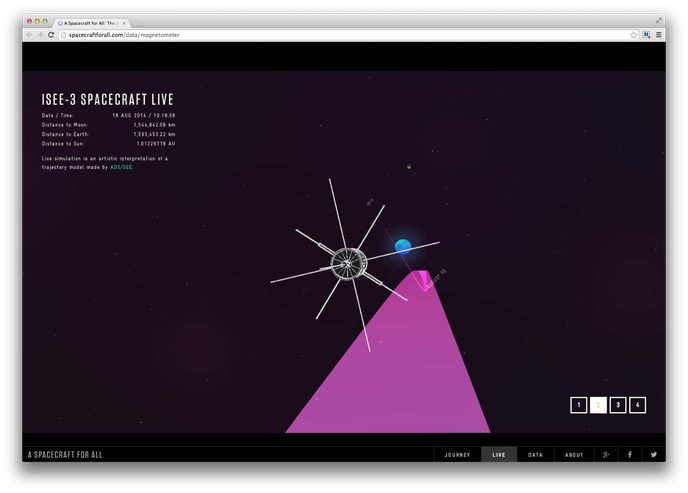The height and width of the screenshot is (493, 688).
Task: Click the browser extension icon beside the star
Action: click(646, 35)
